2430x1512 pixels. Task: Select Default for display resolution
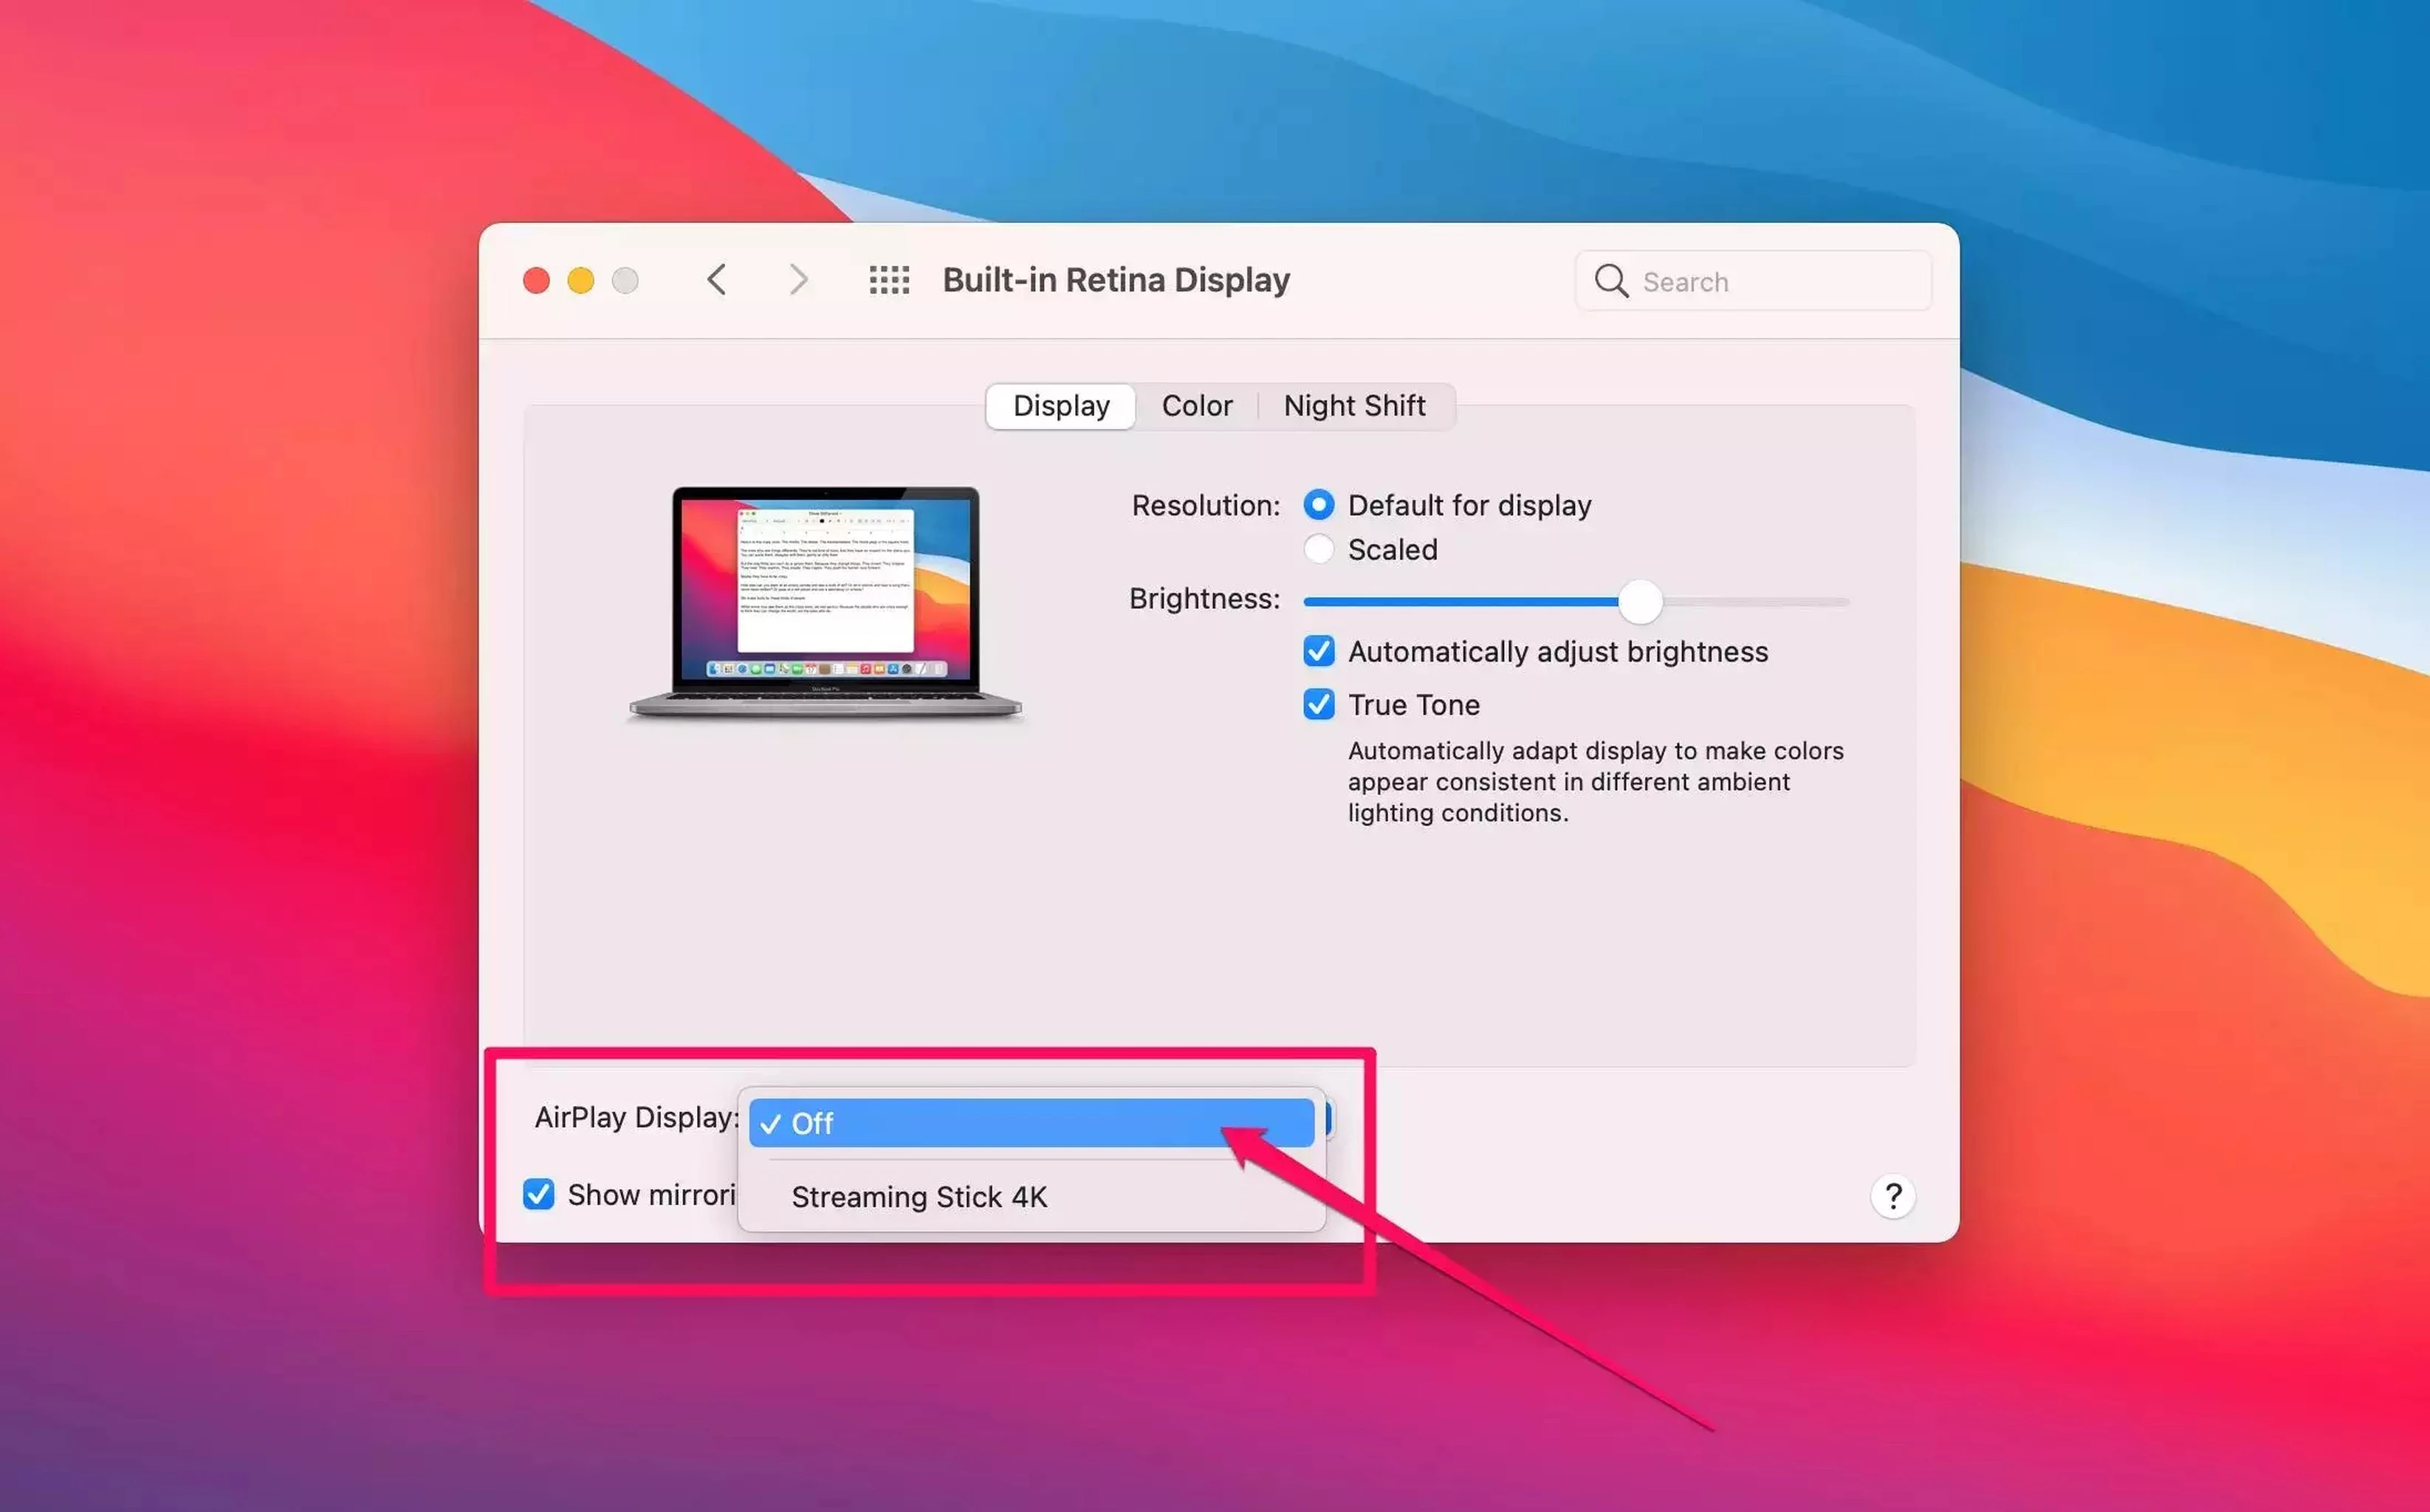tap(1319, 504)
